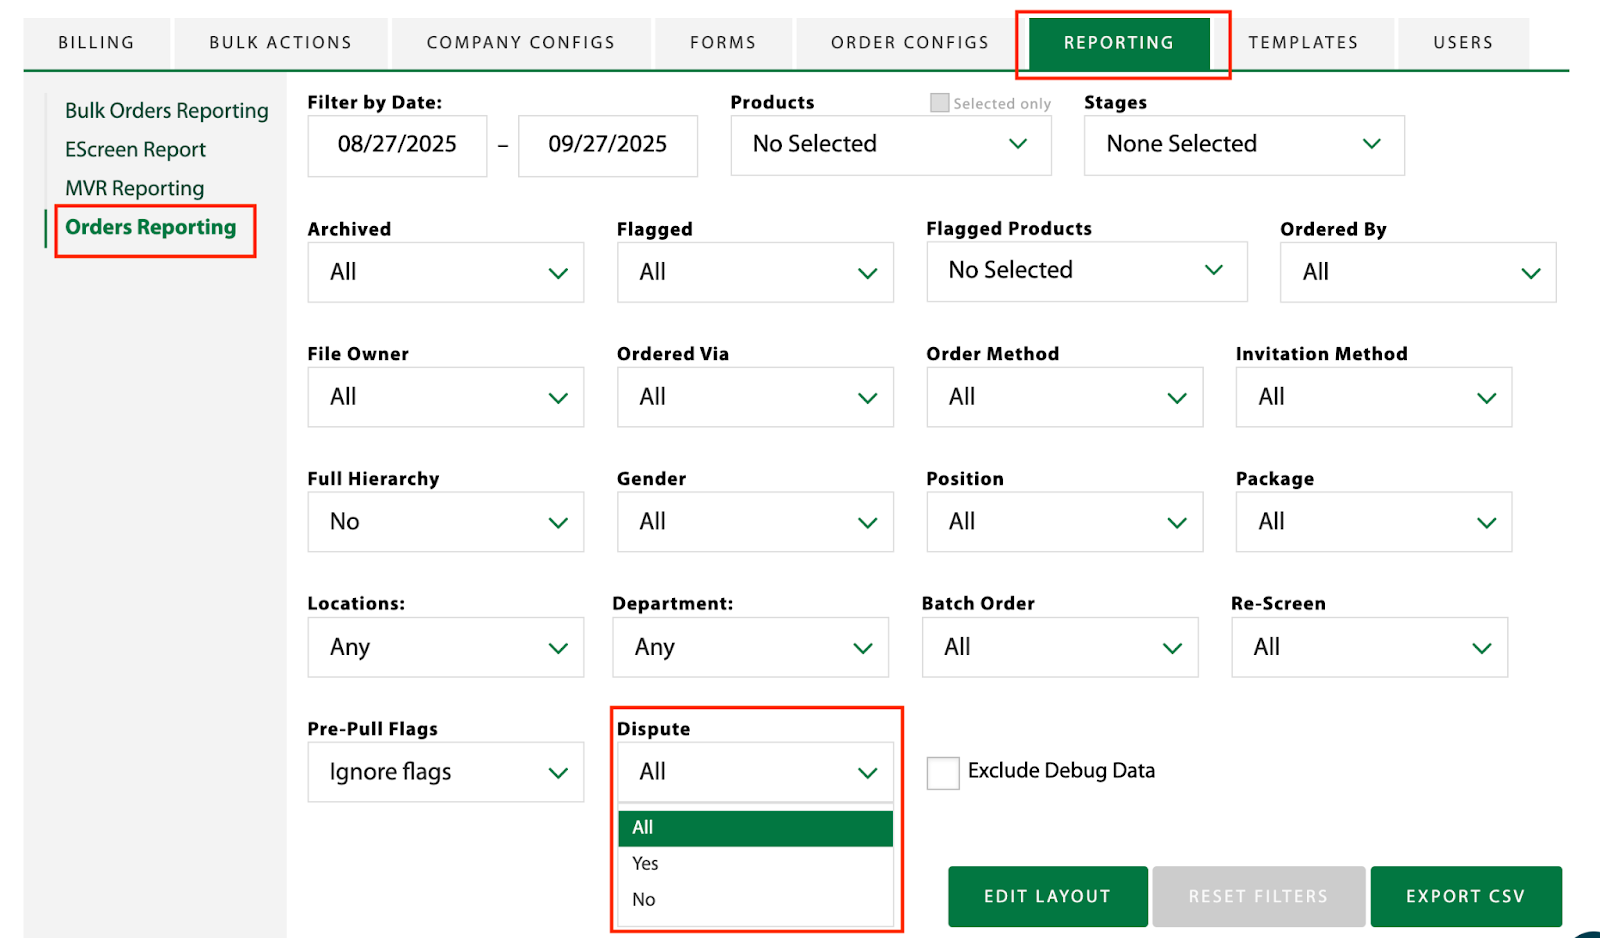Open the Templates tab
Screen dimensions: 1600x938
[x=1302, y=43]
